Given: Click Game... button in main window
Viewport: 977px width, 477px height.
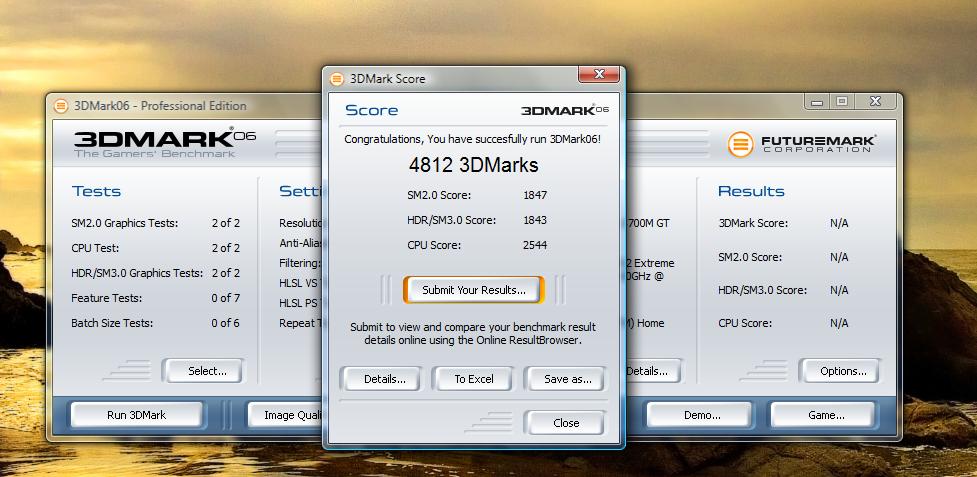Looking at the screenshot, I should point(823,415).
